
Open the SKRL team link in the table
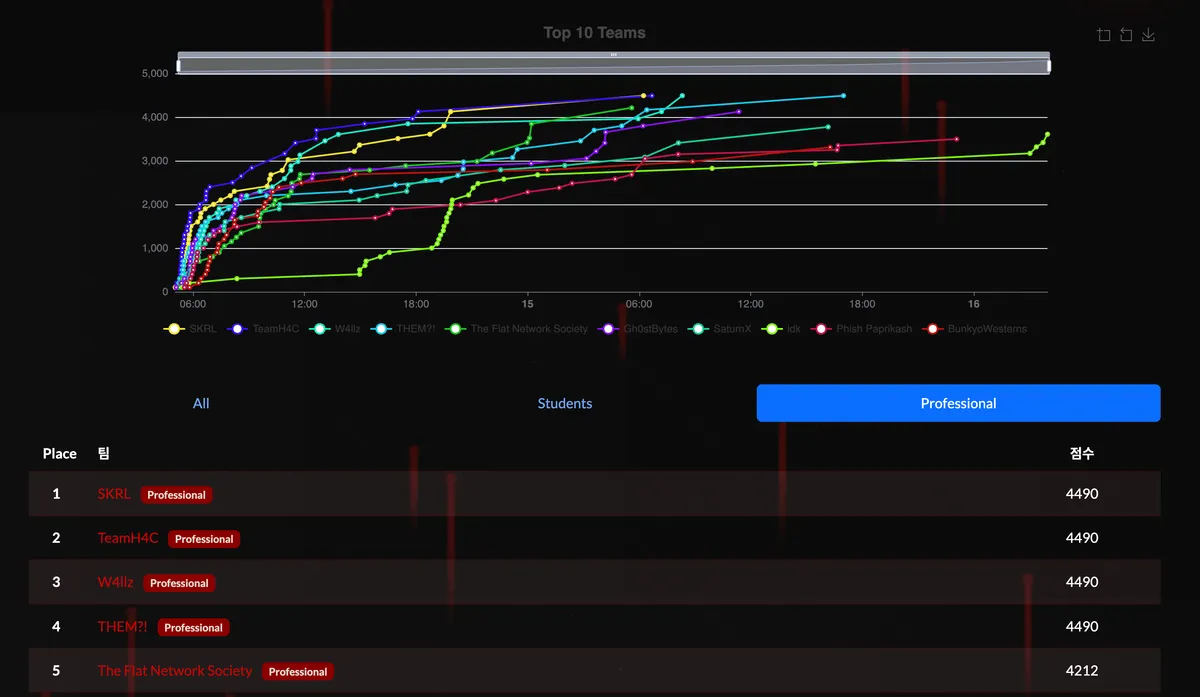point(113,493)
